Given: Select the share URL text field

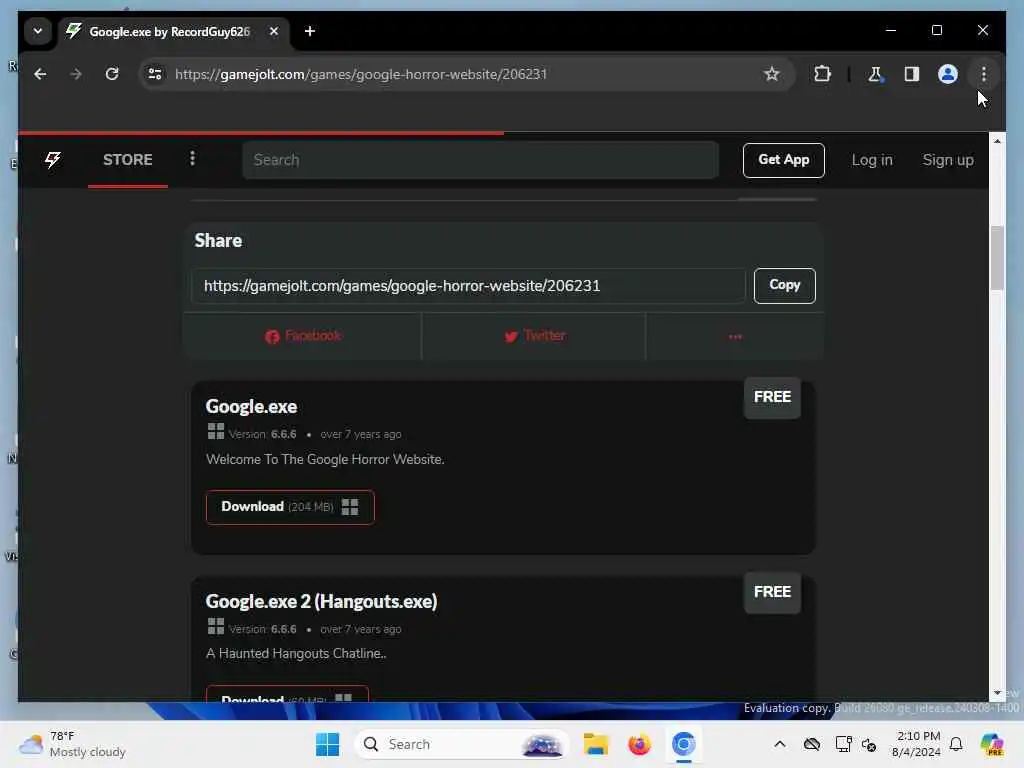Looking at the screenshot, I should tap(468, 286).
